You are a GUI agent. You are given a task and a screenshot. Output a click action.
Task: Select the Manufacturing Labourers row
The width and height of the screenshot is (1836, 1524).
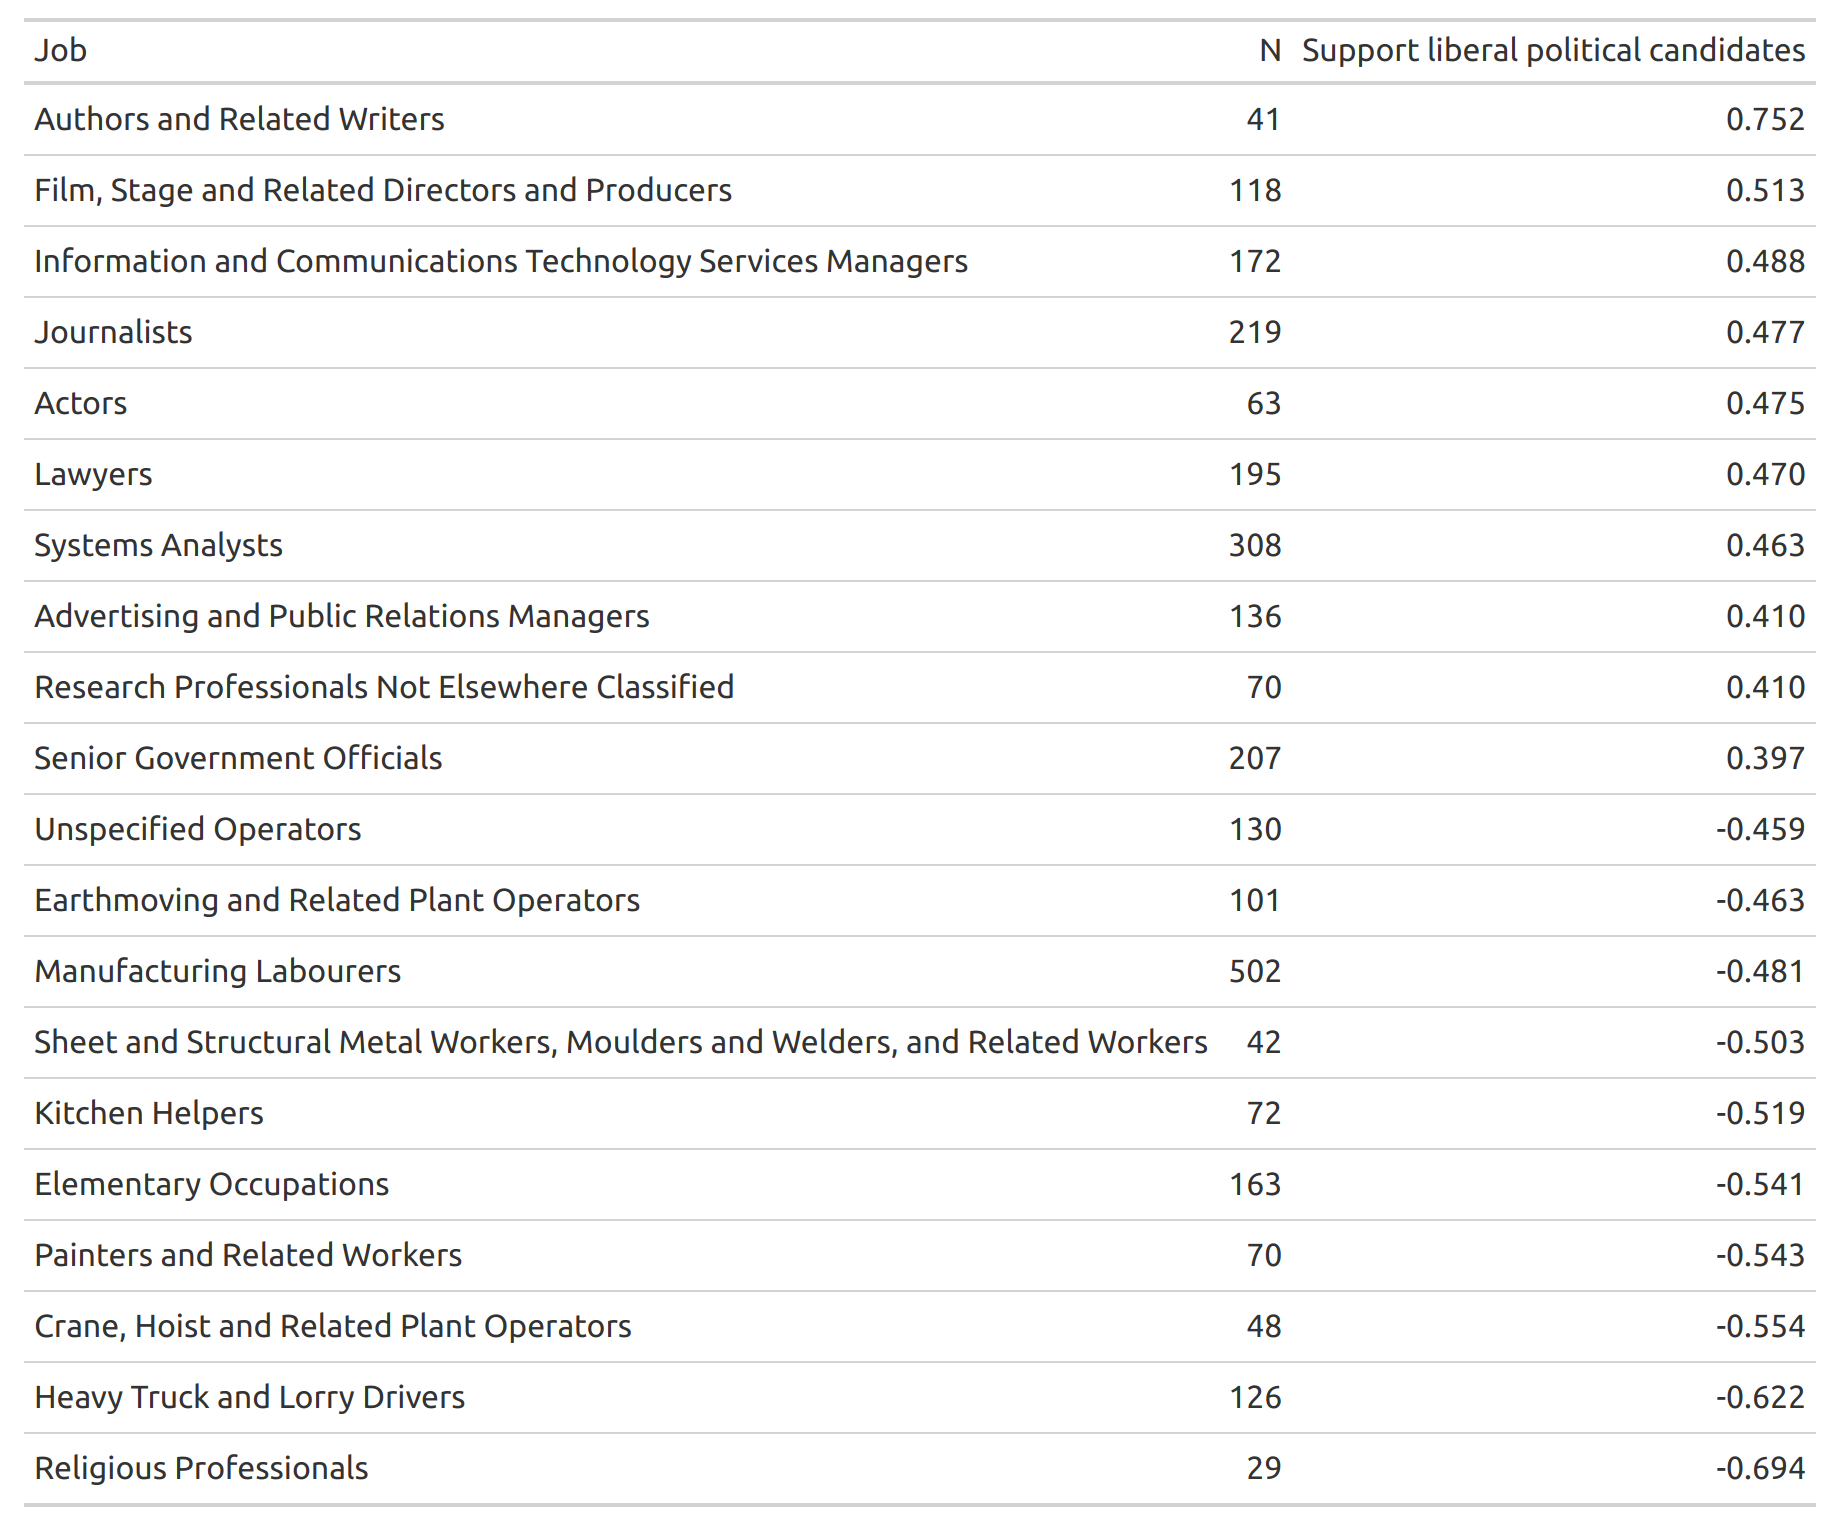point(920,971)
